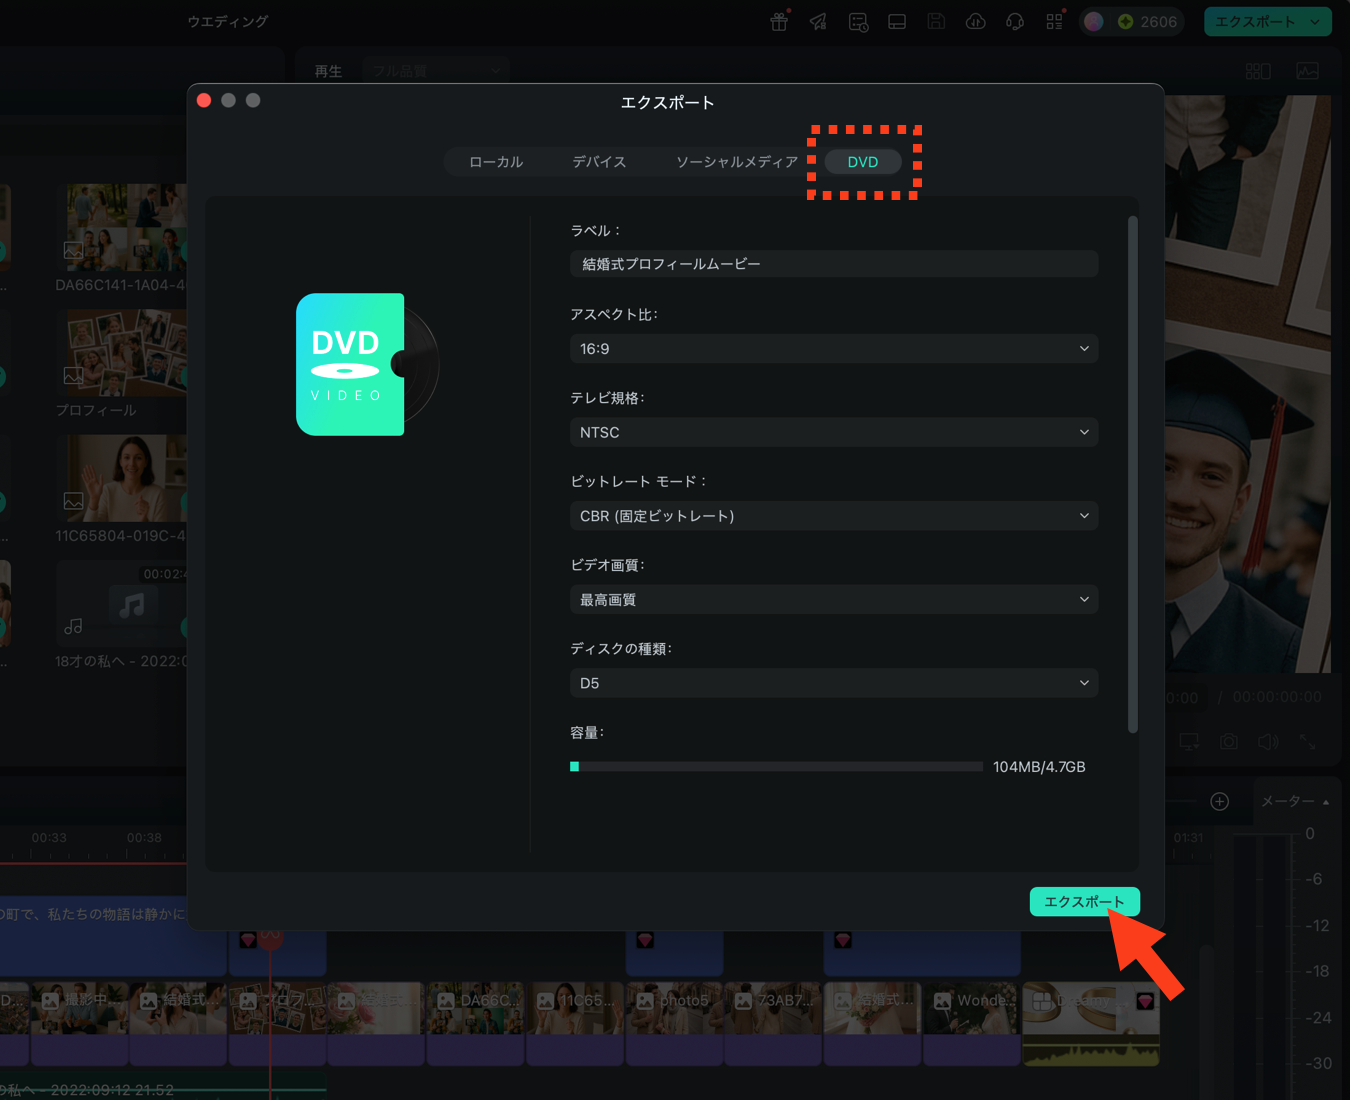This screenshot has width=1350, height=1100.
Task: Click the save disk icon in toolbar
Action: click(x=936, y=22)
